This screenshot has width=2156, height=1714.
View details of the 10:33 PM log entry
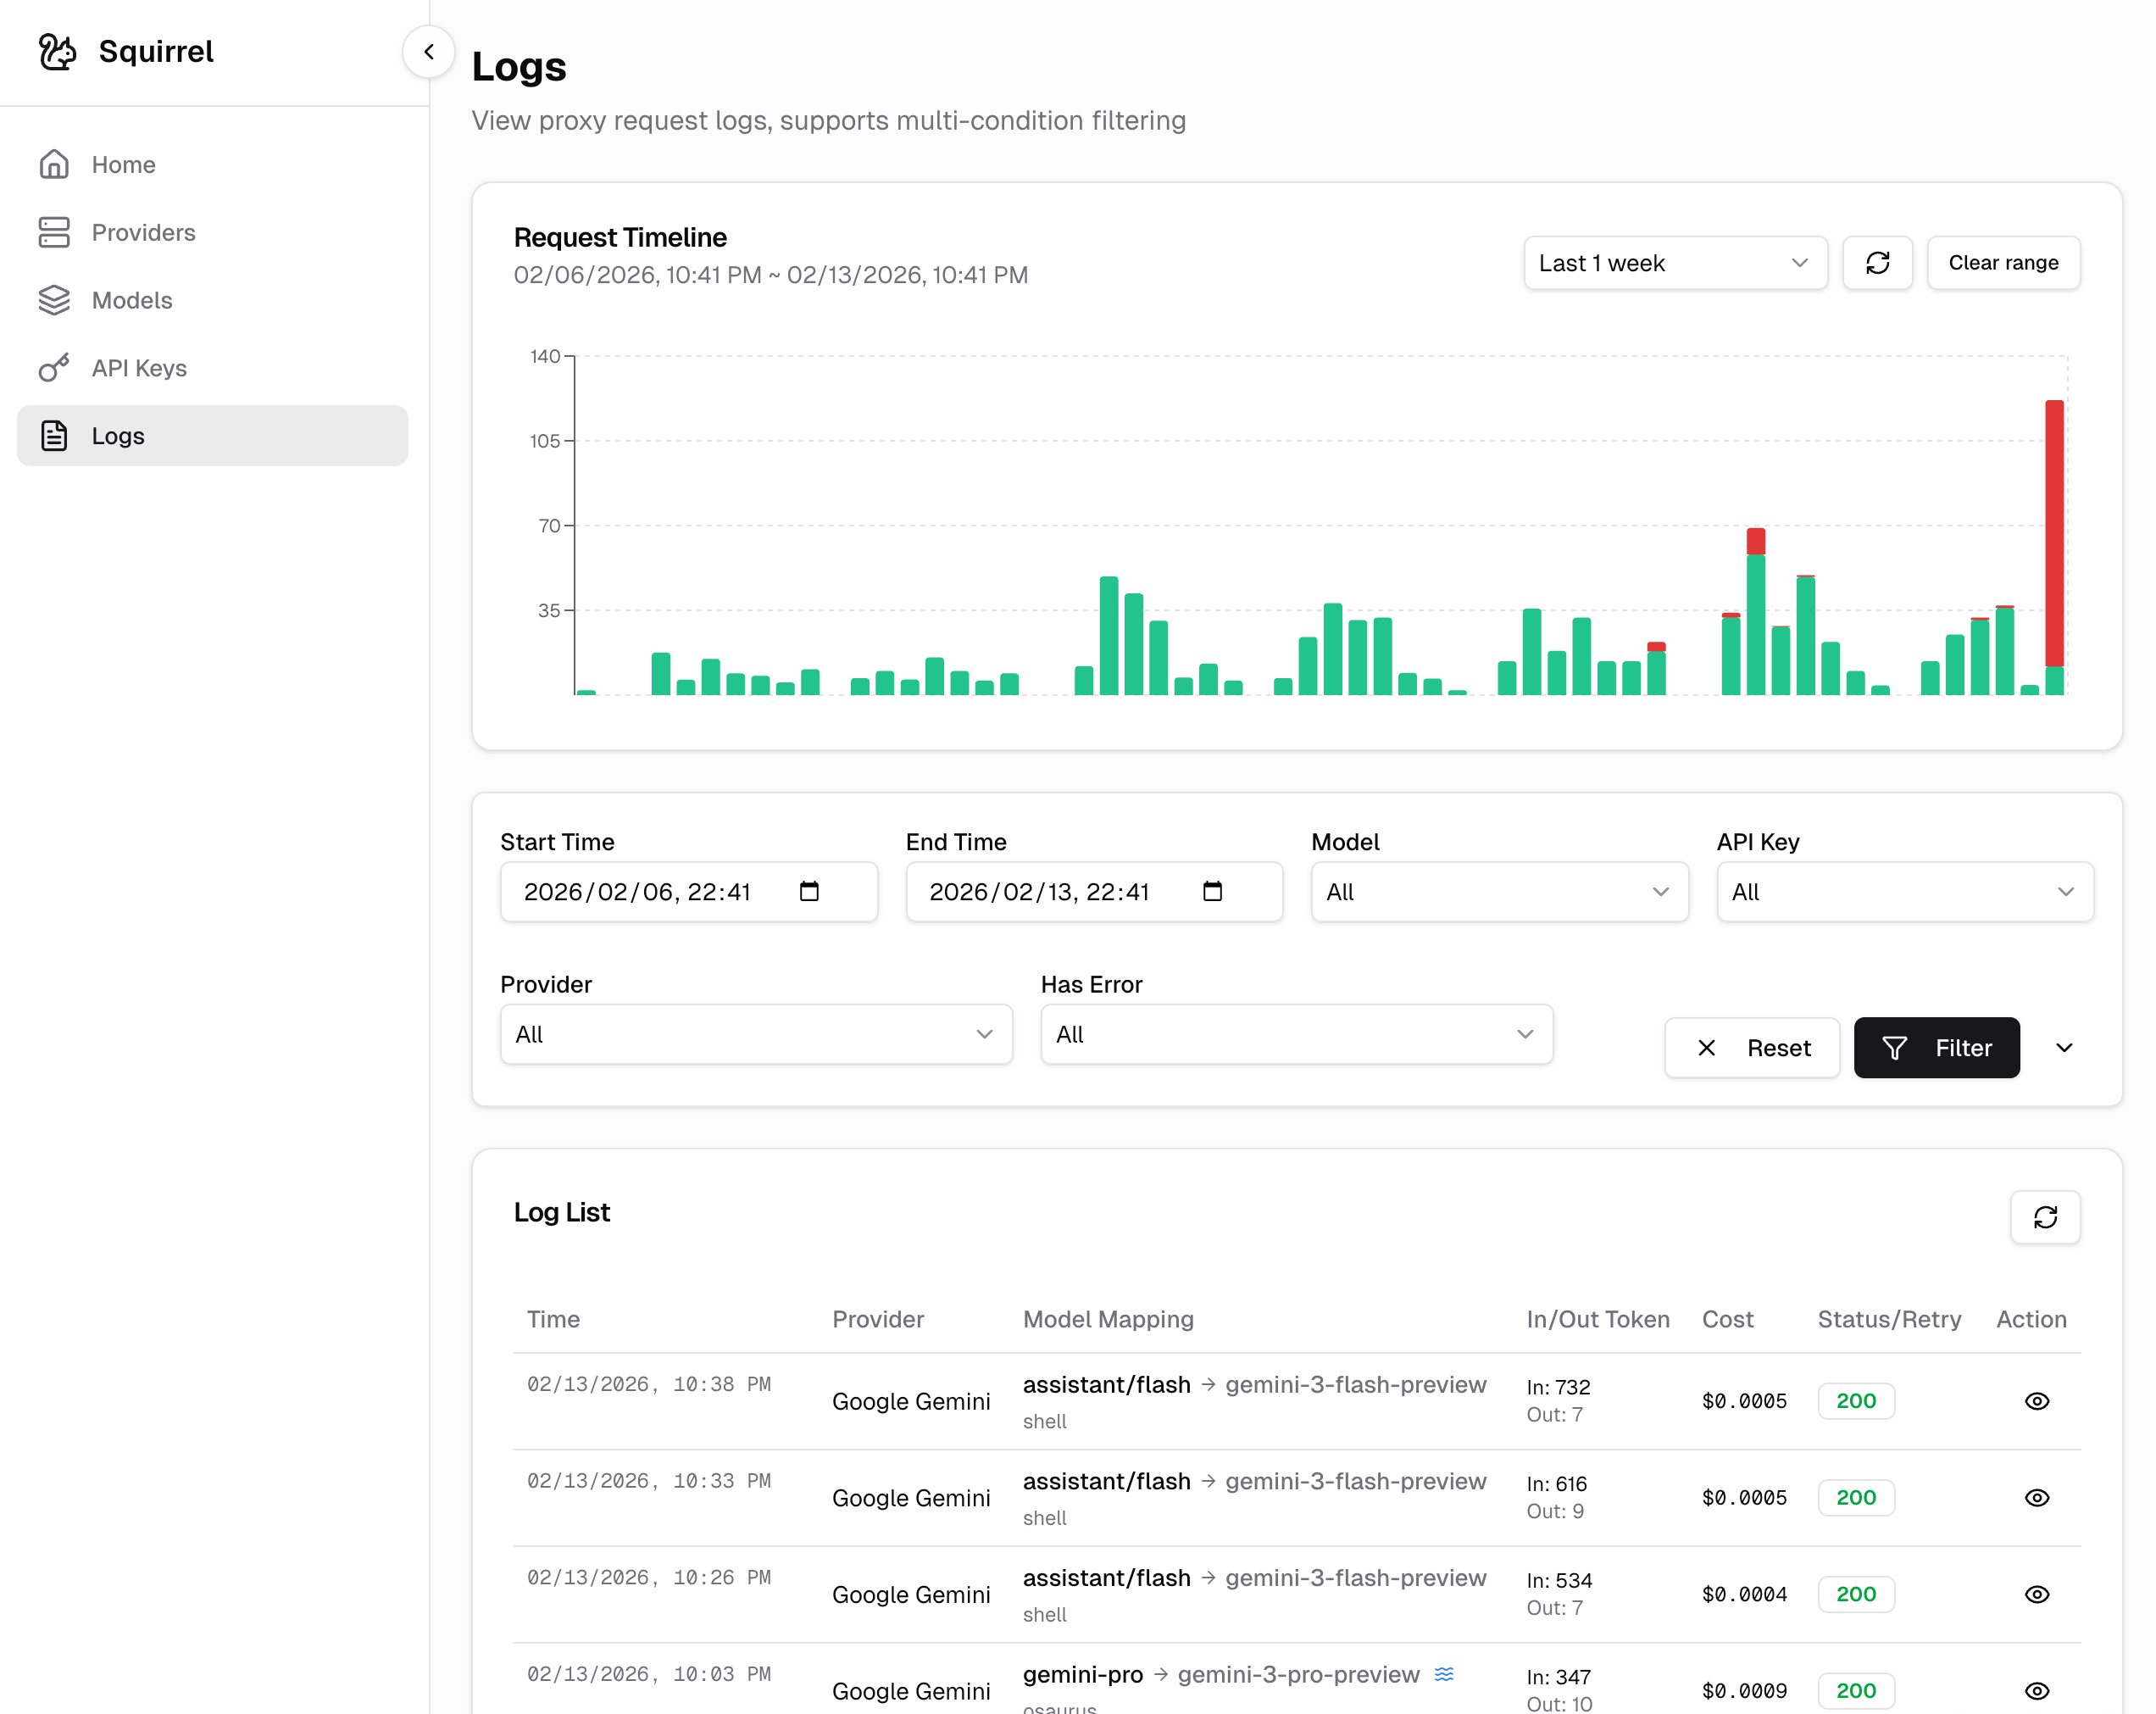point(2037,1497)
